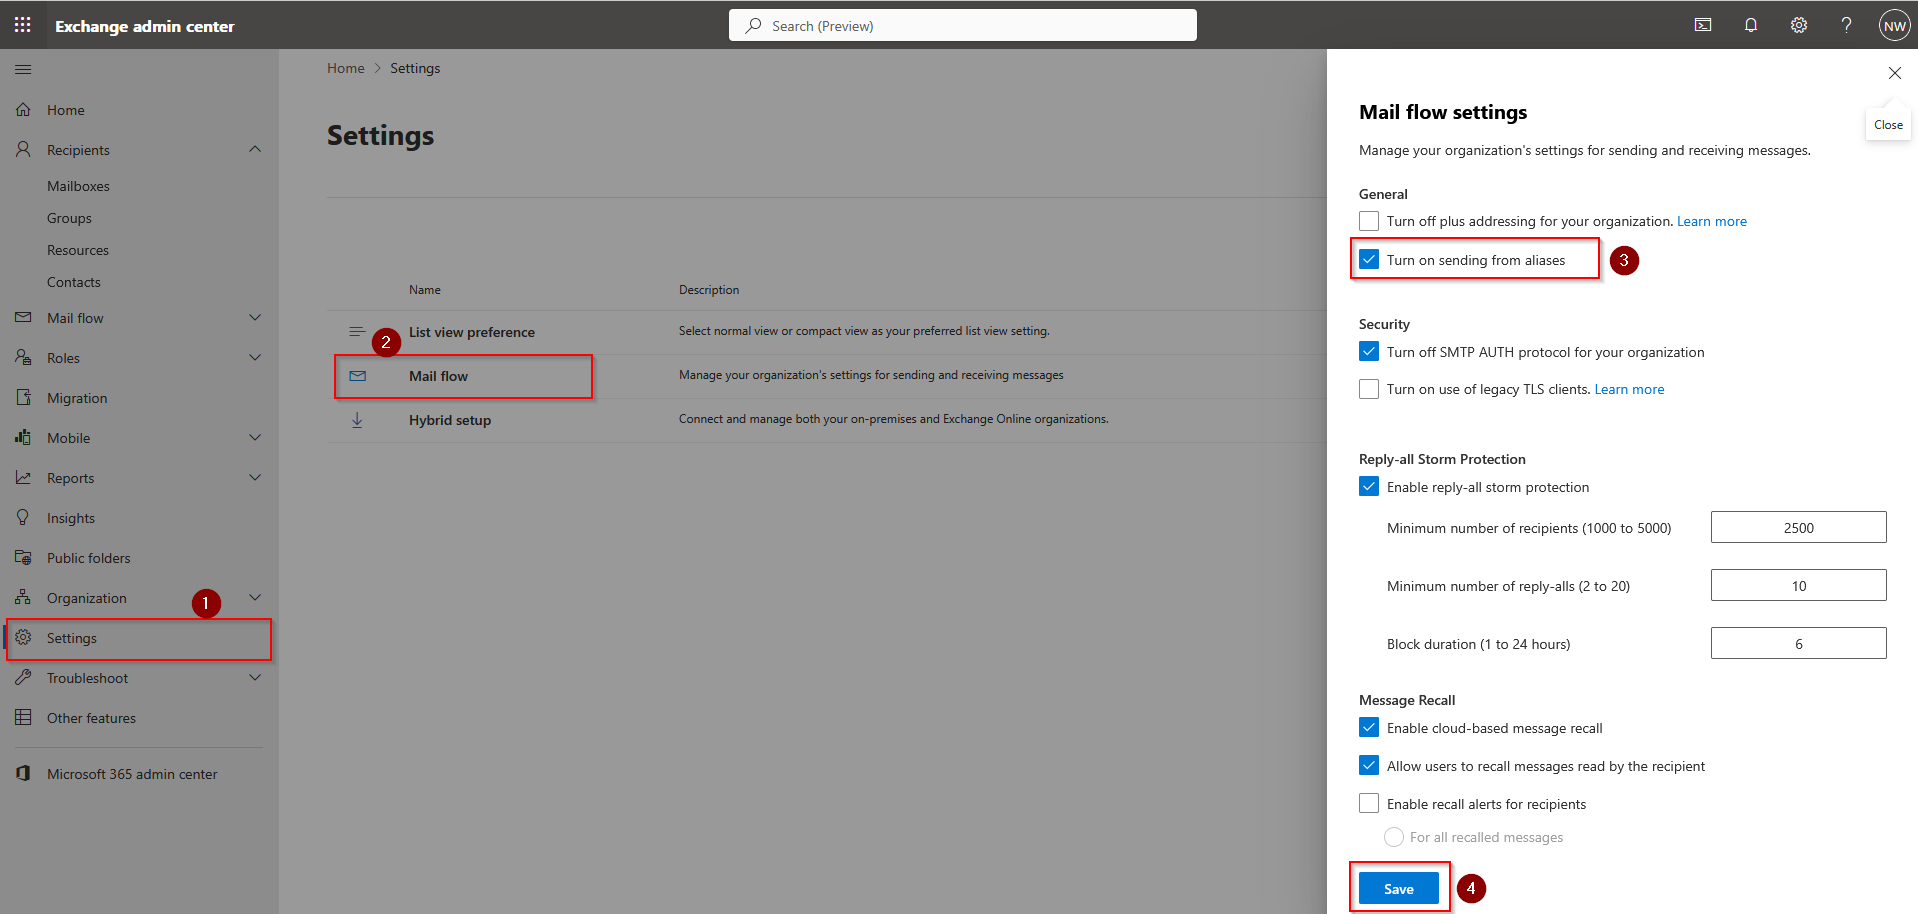Expand the Roles chevron
1918x914 pixels.
(255, 357)
